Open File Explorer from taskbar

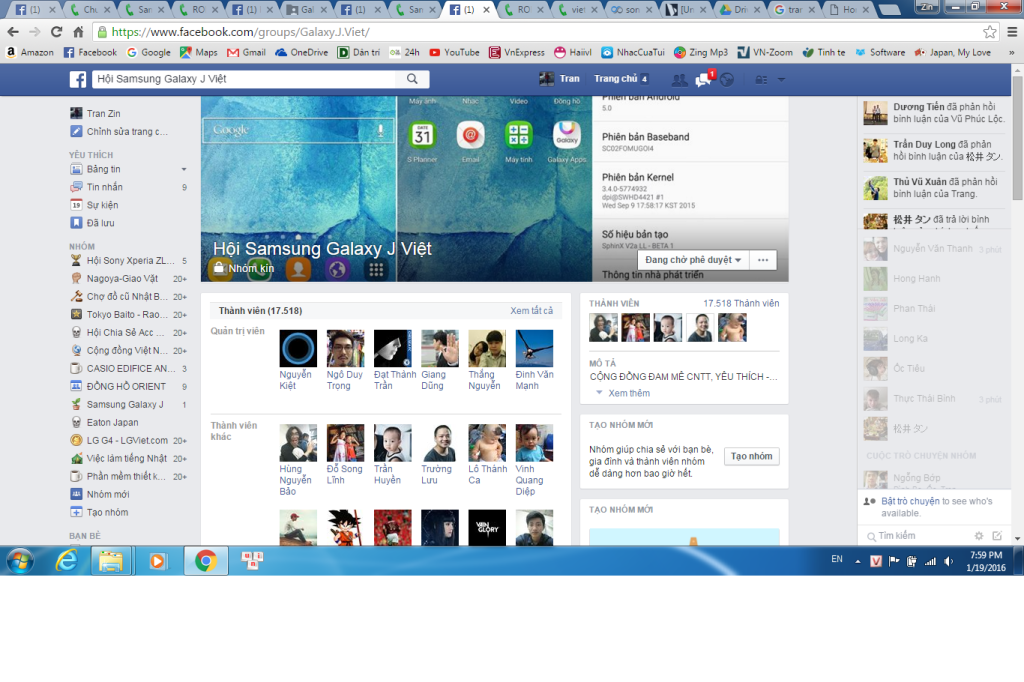[111, 561]
